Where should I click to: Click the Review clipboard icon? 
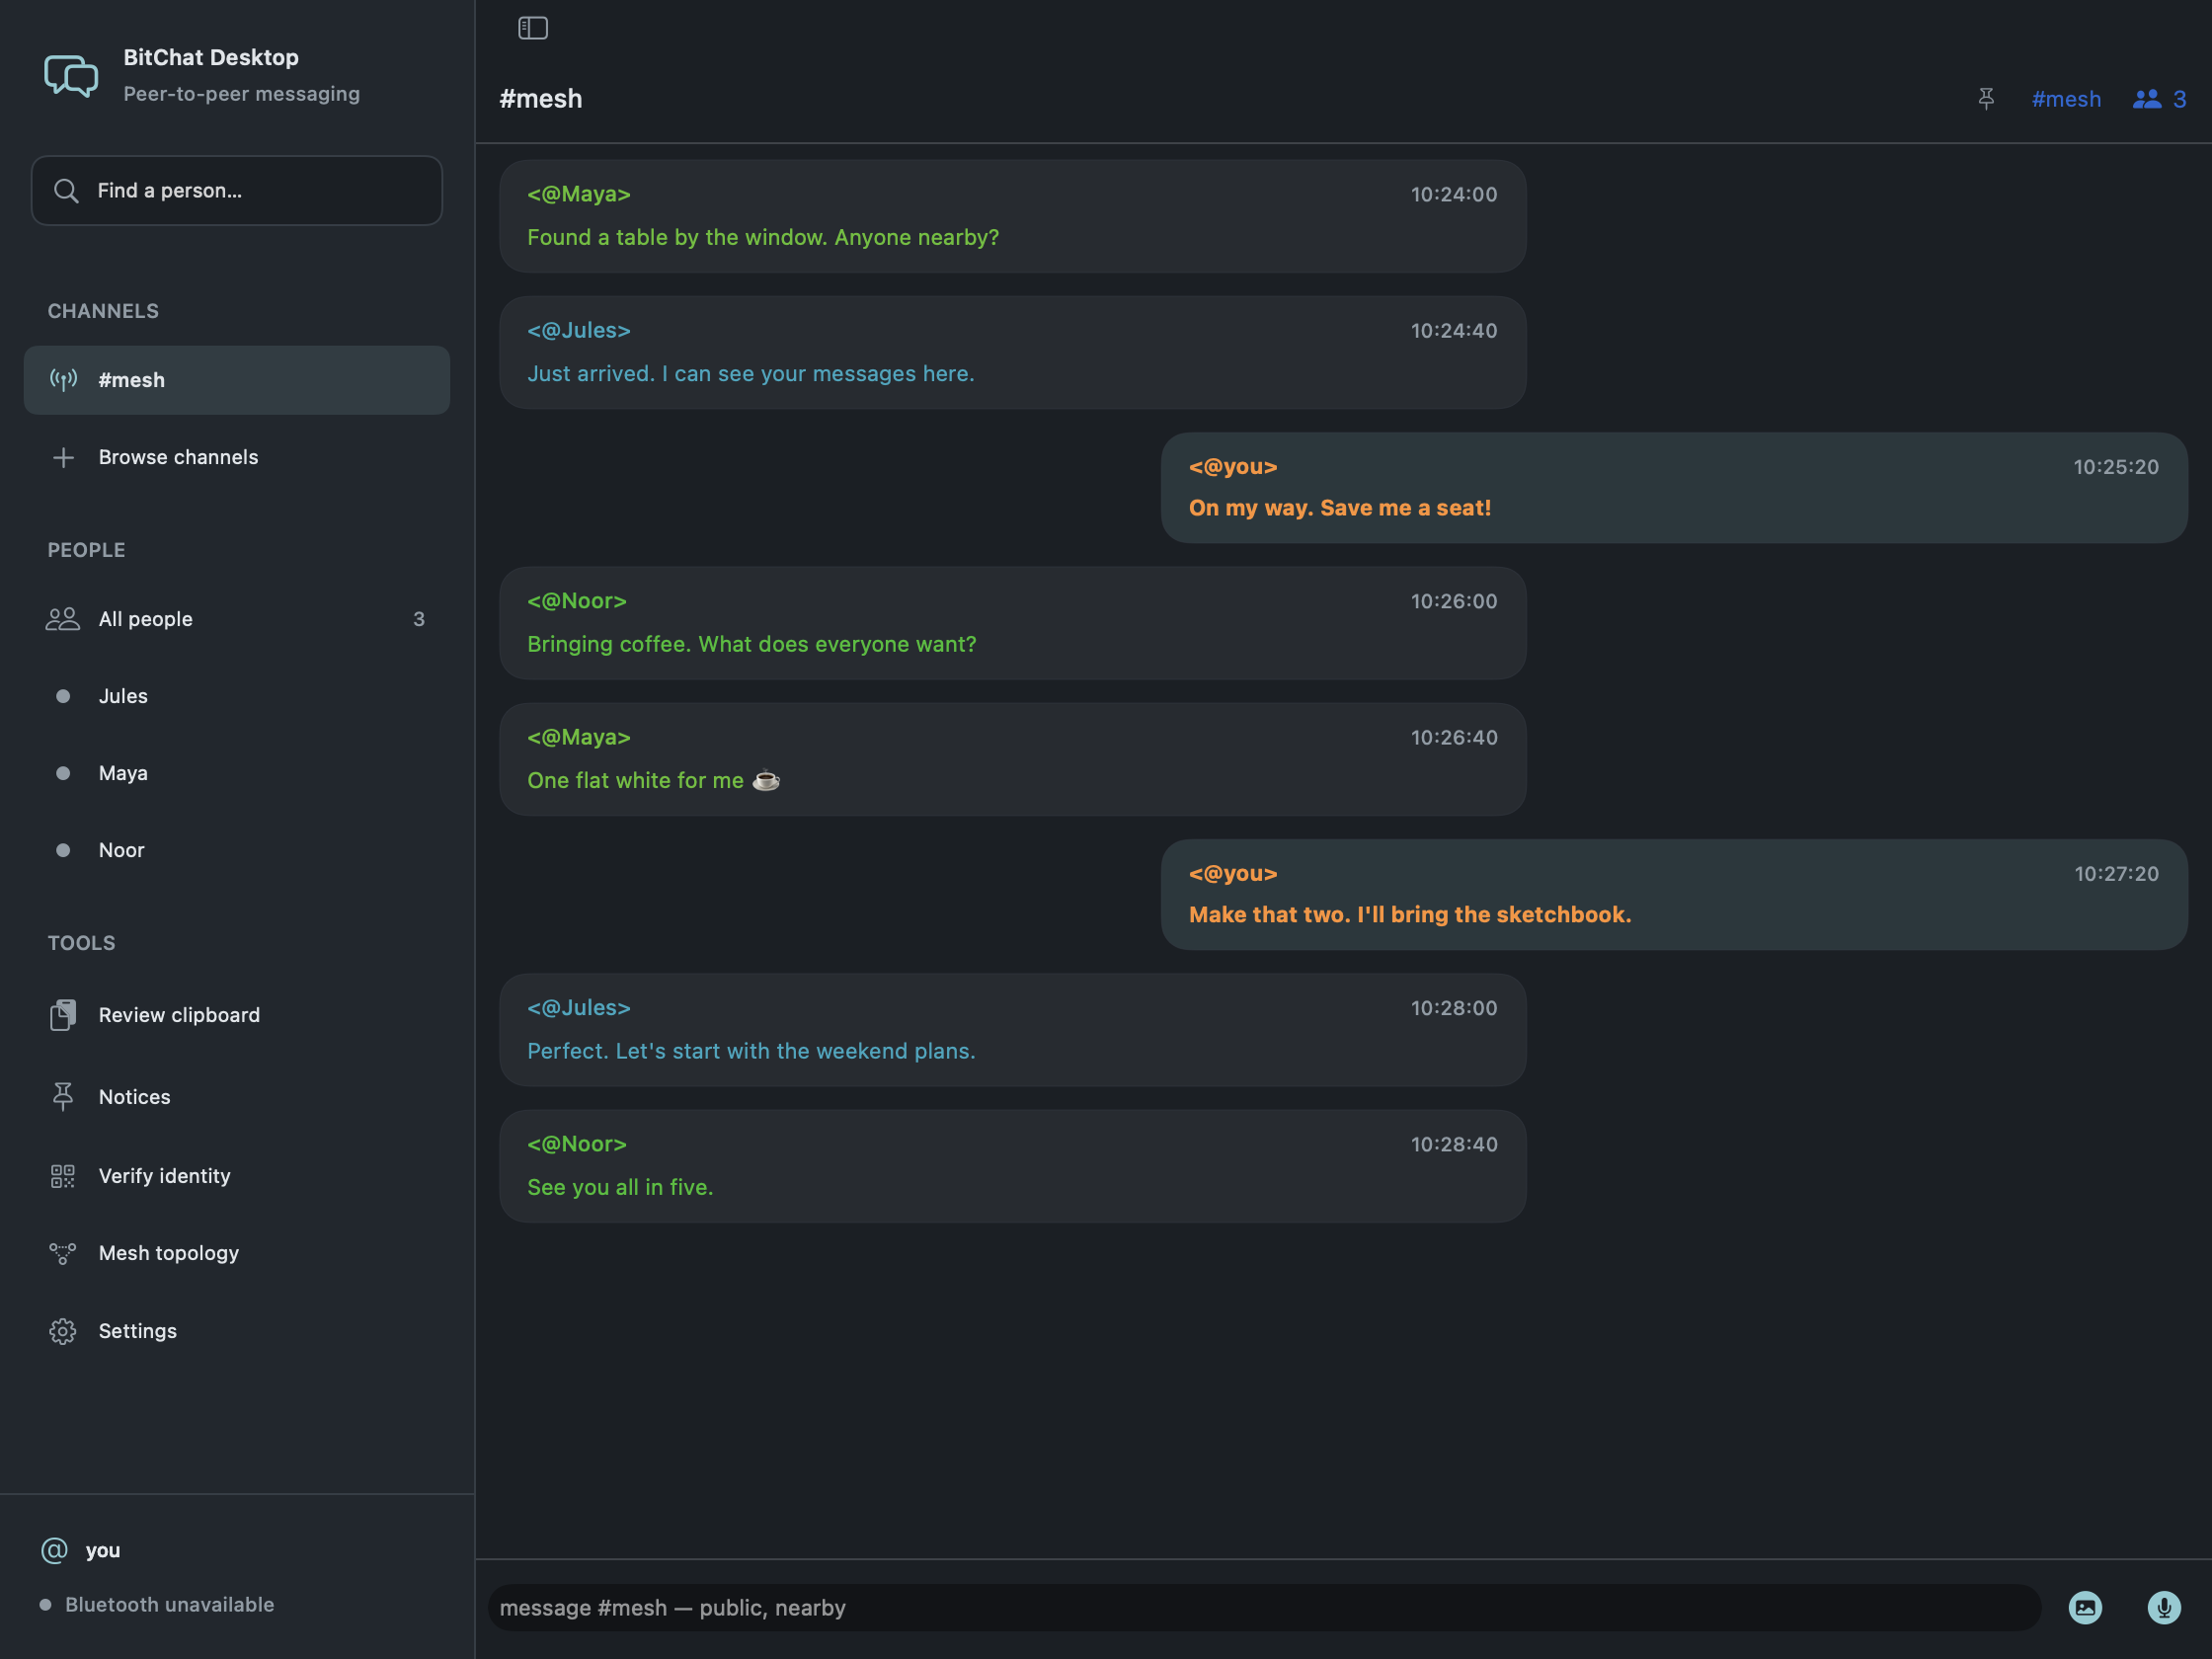click(63, 1015)
